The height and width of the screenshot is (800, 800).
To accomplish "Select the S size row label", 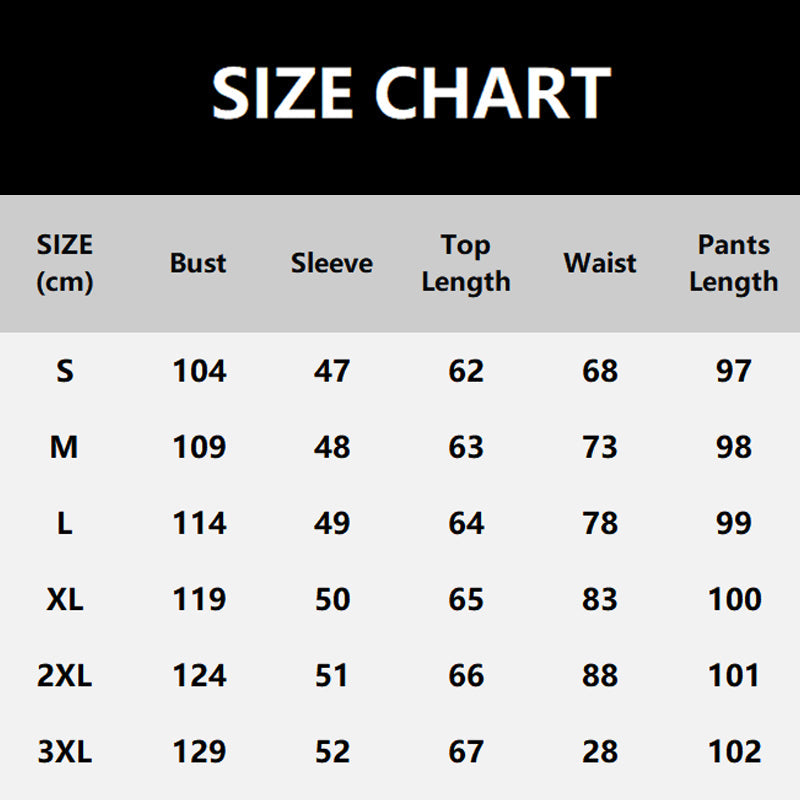I will [65, 371].
